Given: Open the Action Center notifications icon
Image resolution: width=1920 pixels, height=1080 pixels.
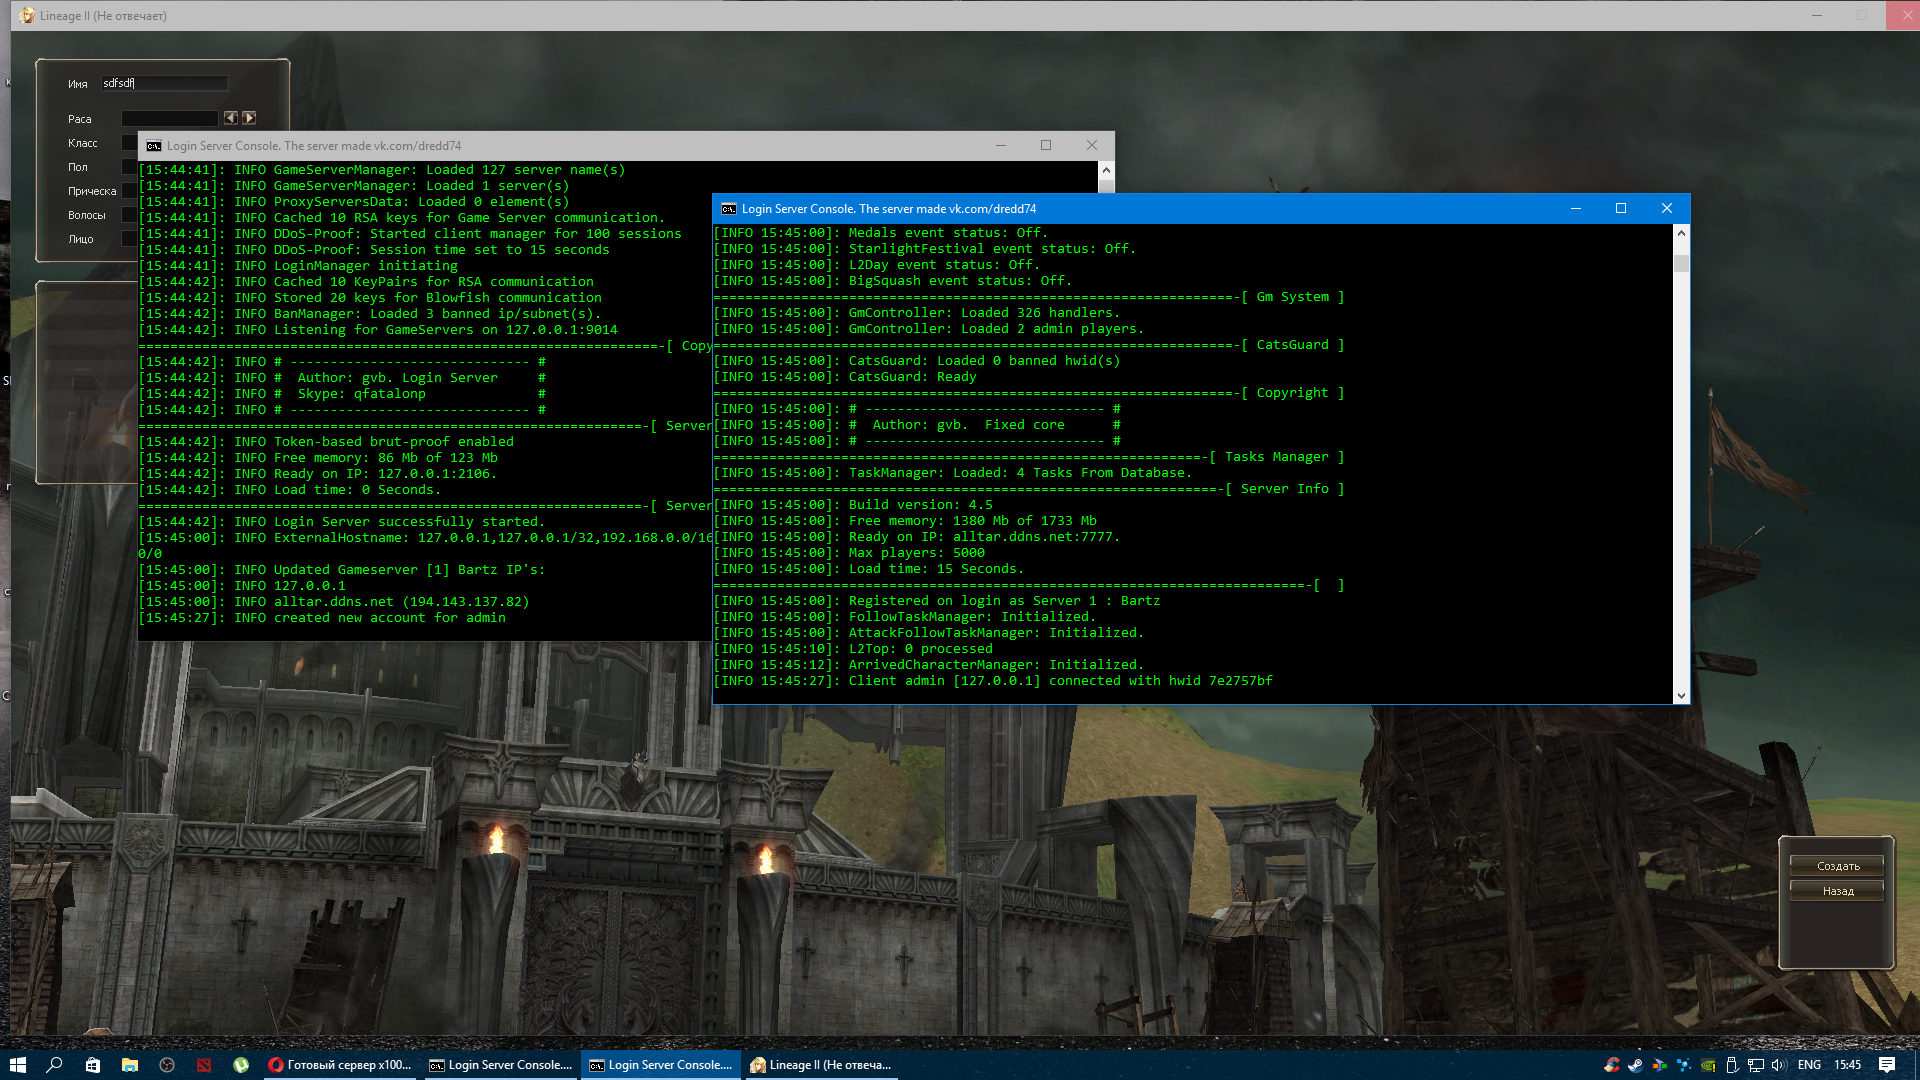Looking at the screenshot, I should [1887, 1065].
